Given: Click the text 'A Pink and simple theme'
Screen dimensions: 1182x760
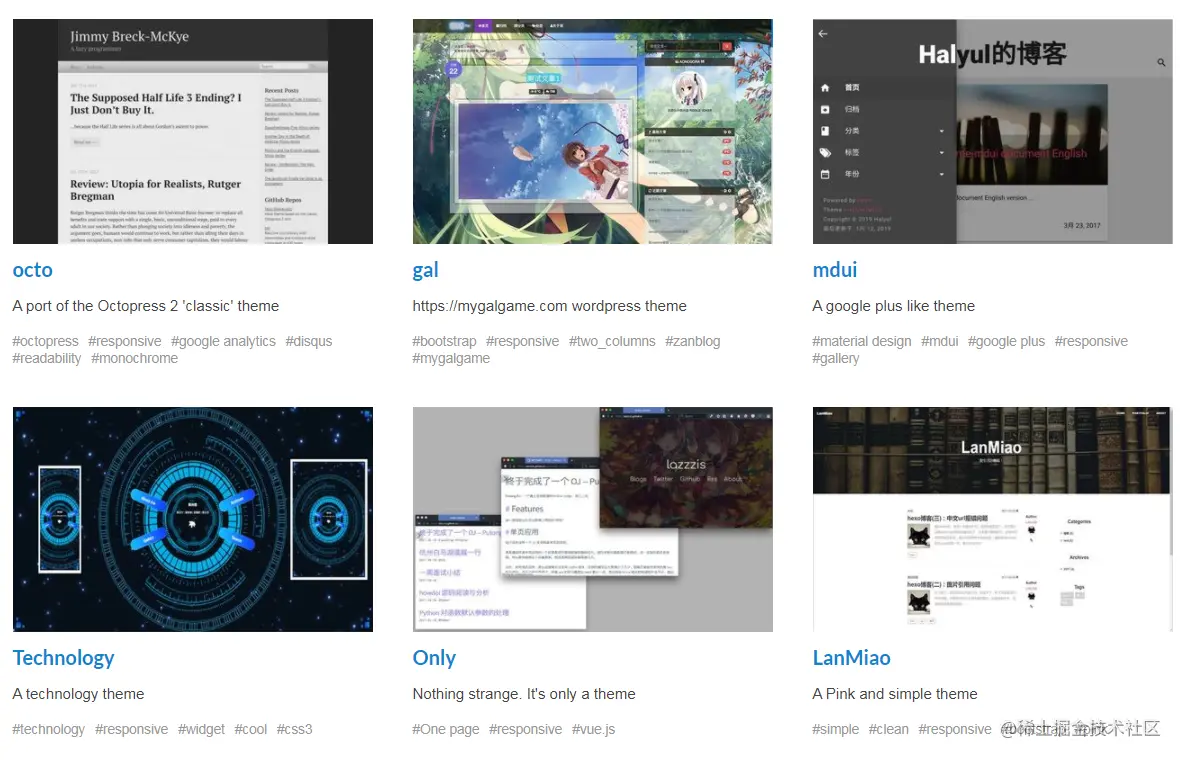Looking at the screenshot, I should tap(895, 694).
